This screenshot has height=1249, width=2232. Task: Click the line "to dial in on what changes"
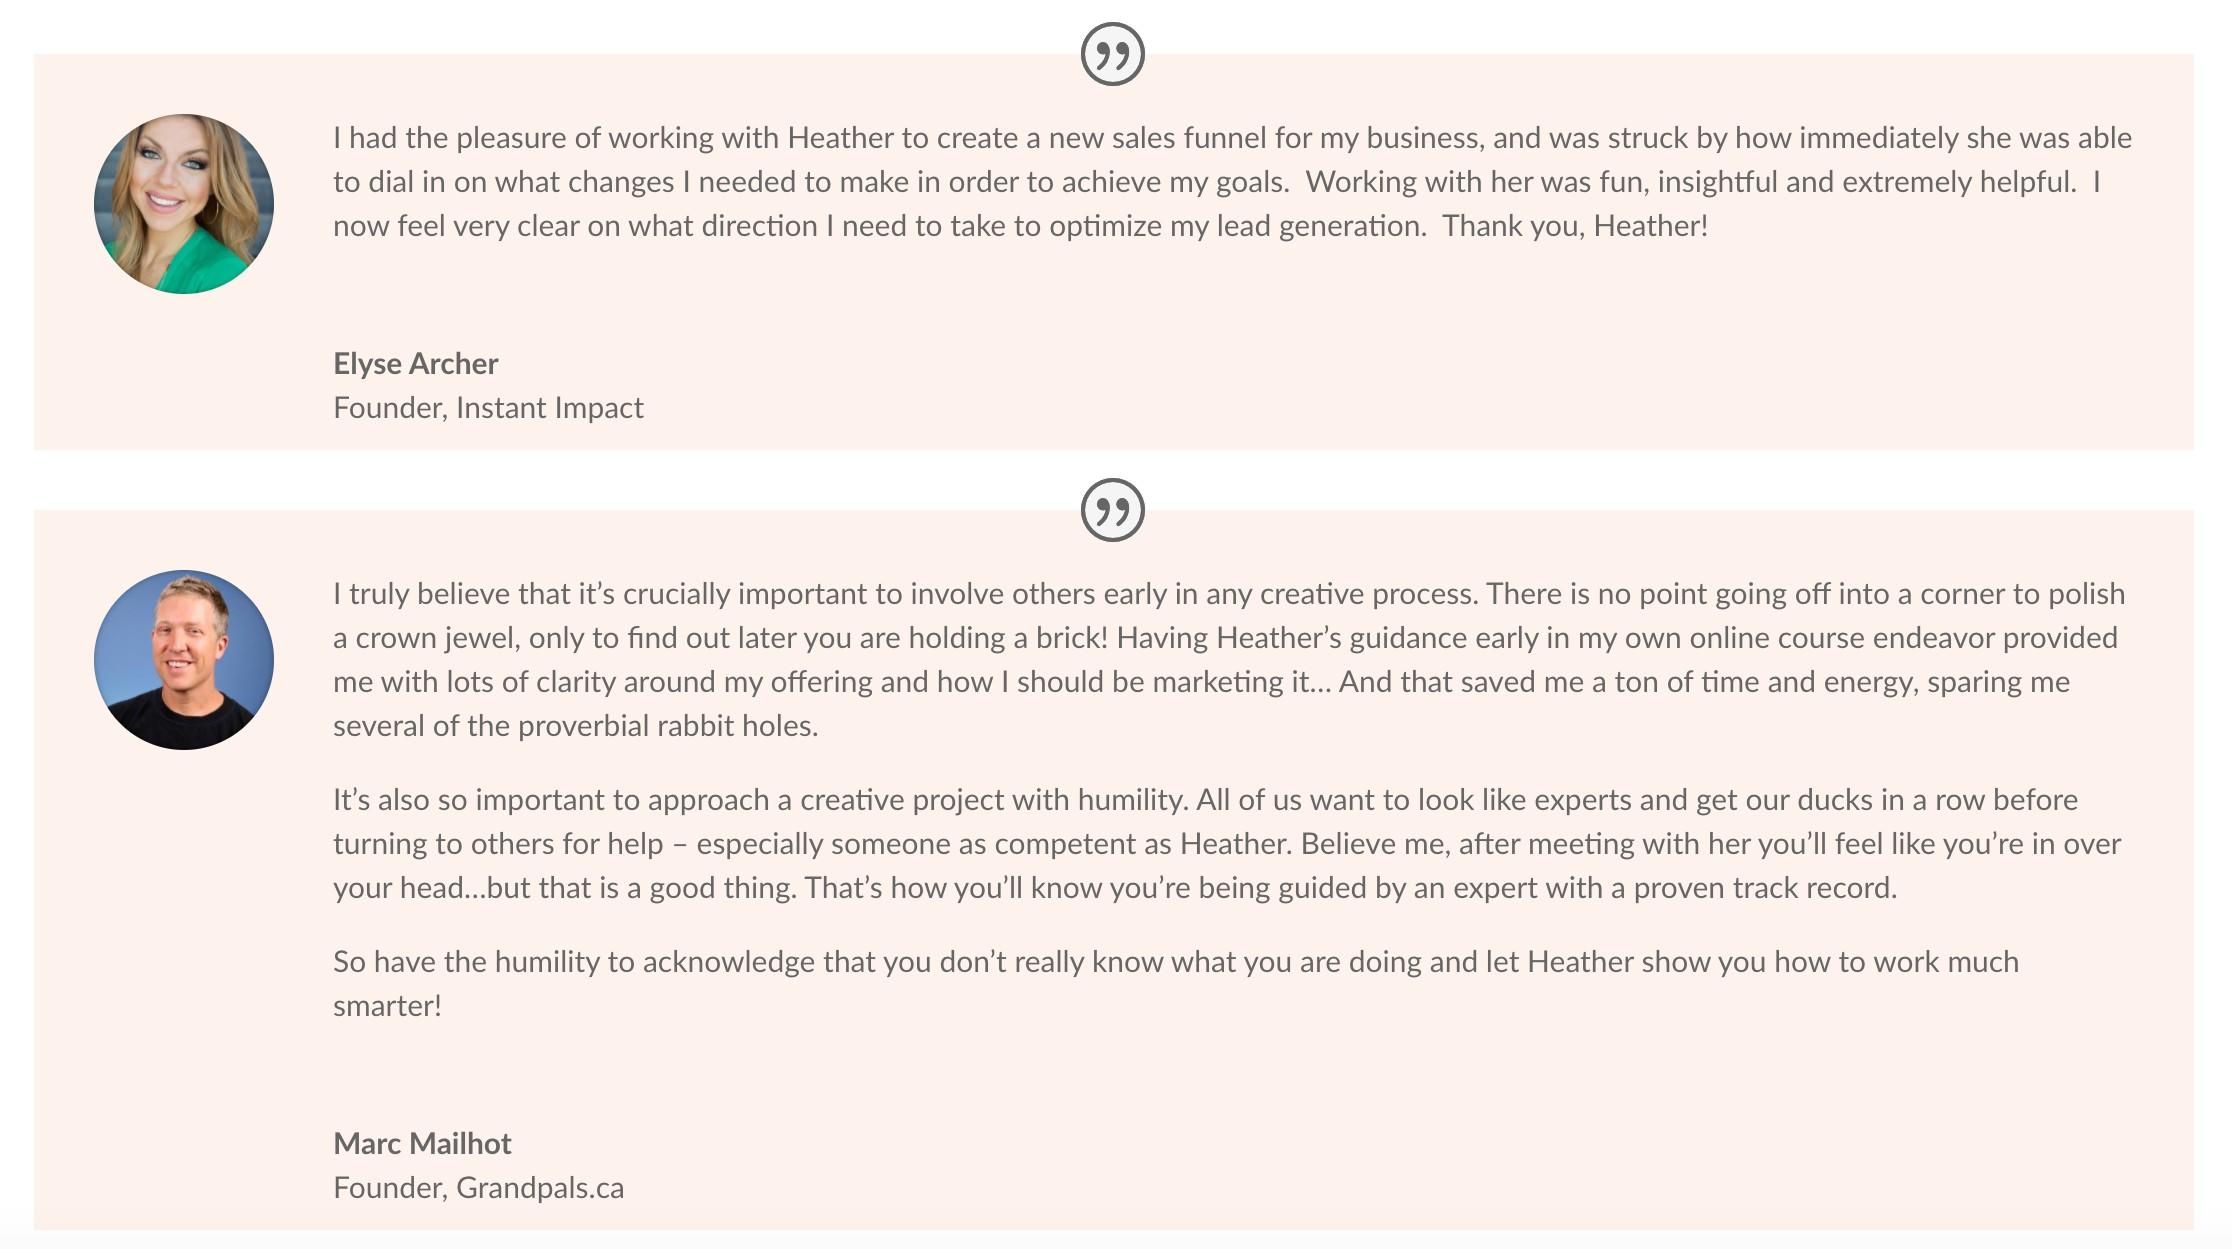[x=1217, y=182]
